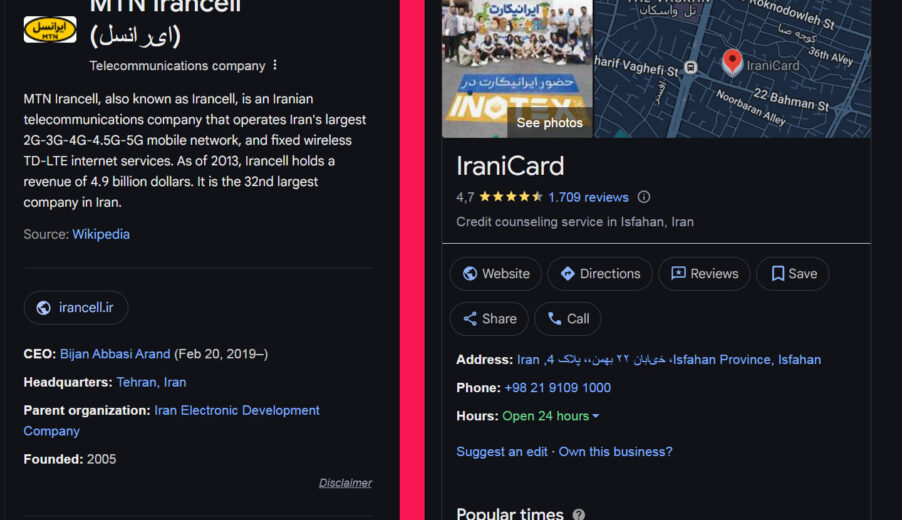Click the Credit counseling service in Isfahan text
Image resolution: width=902 pixels, height=520 pixels.
(575, 221)
